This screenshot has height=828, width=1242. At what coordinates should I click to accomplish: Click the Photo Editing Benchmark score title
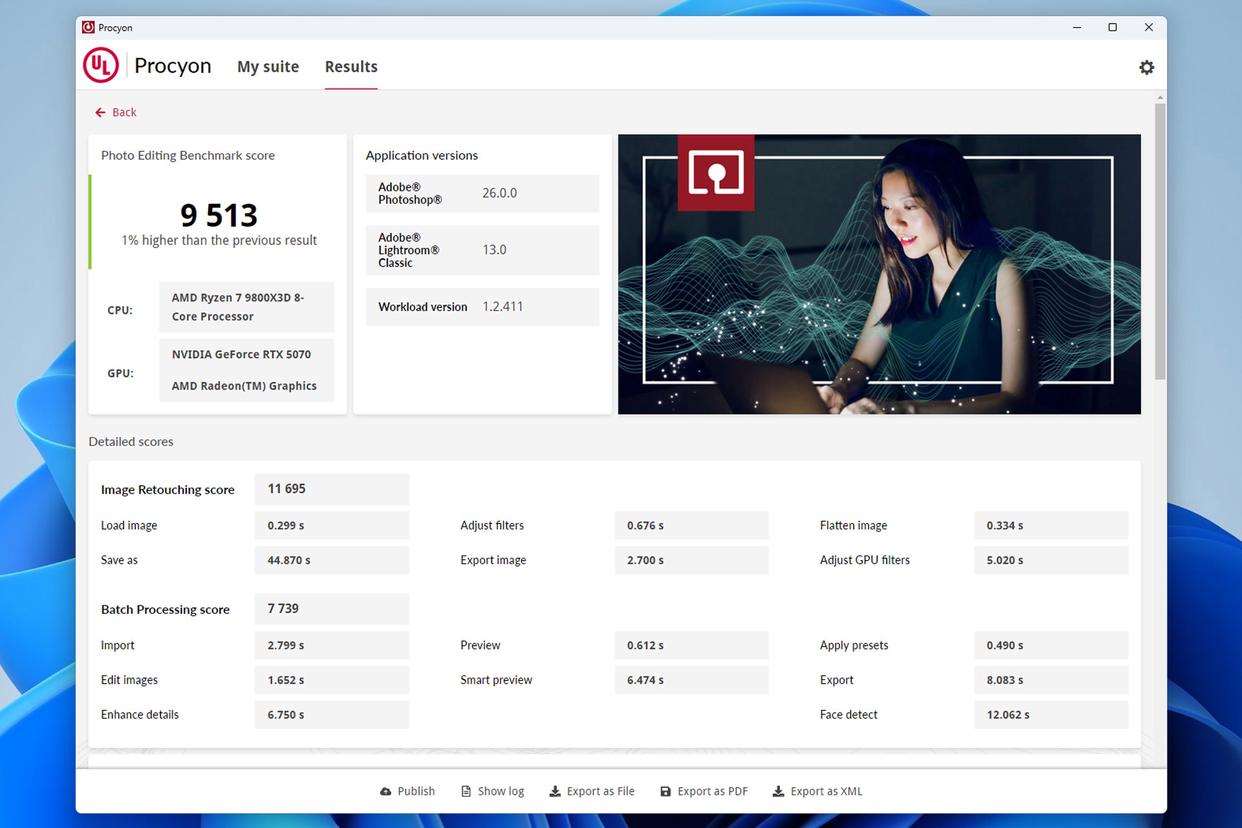pyautogui.click(x=188, y=155)
